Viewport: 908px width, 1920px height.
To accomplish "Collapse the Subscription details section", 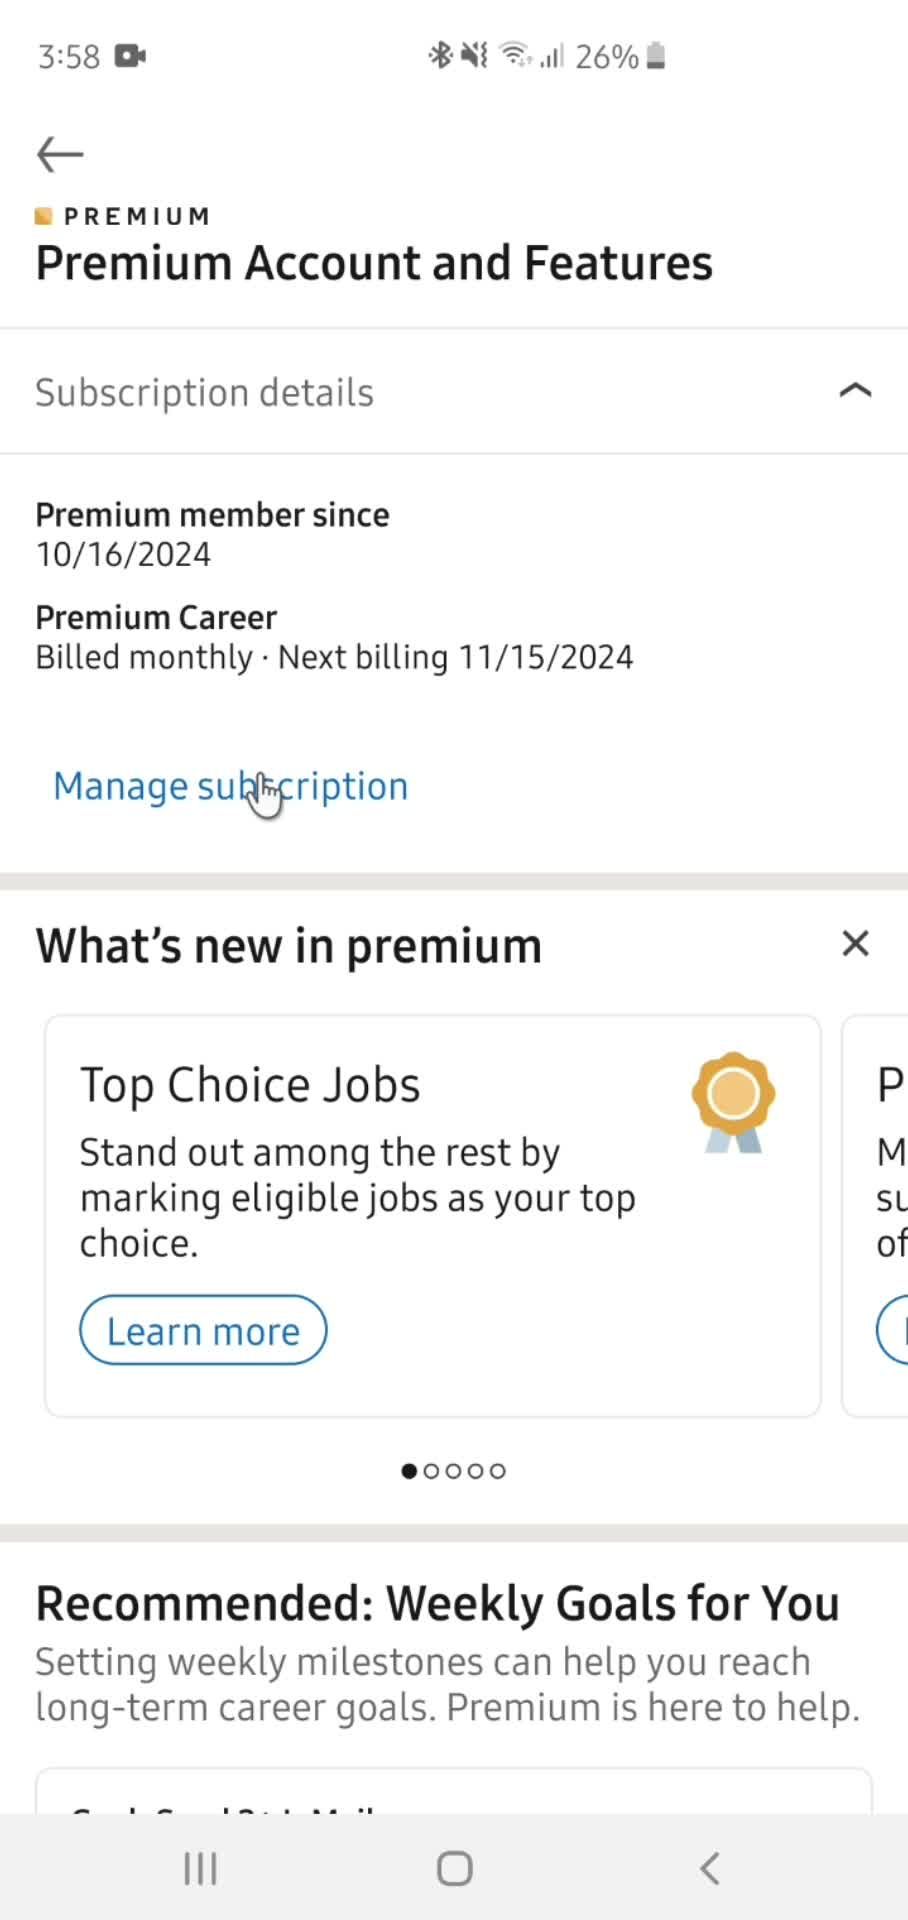I will pos(855,391).
